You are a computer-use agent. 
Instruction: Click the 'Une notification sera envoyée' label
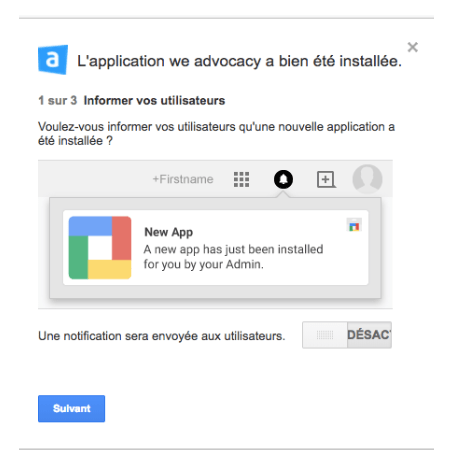(x=162, y=336)
